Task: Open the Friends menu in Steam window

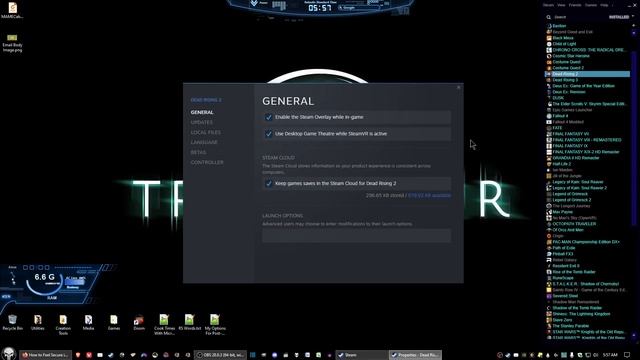Action: [x=575, y=5]
